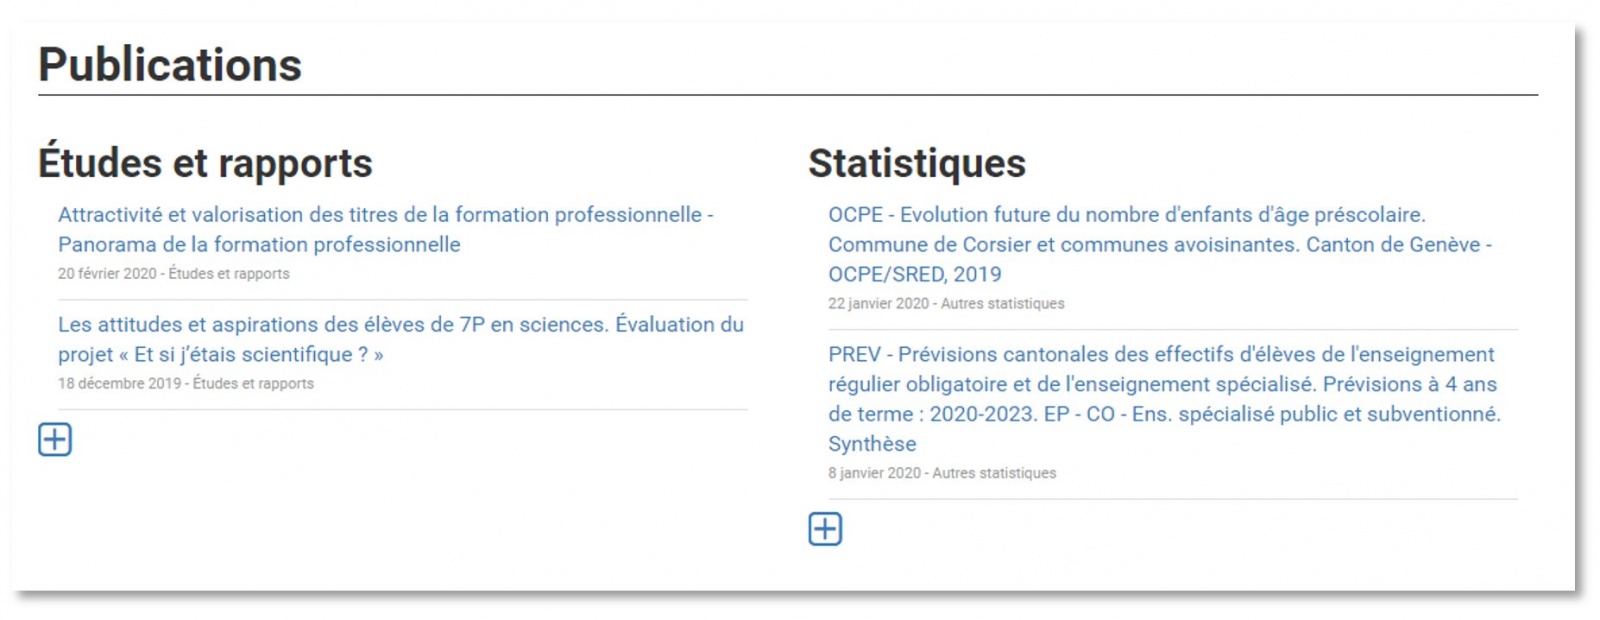This screenshot has height=620, width=1600.
Task: Click the word Synthèse in PREV link
Action: pyautogui.click(x=872, y=444)
